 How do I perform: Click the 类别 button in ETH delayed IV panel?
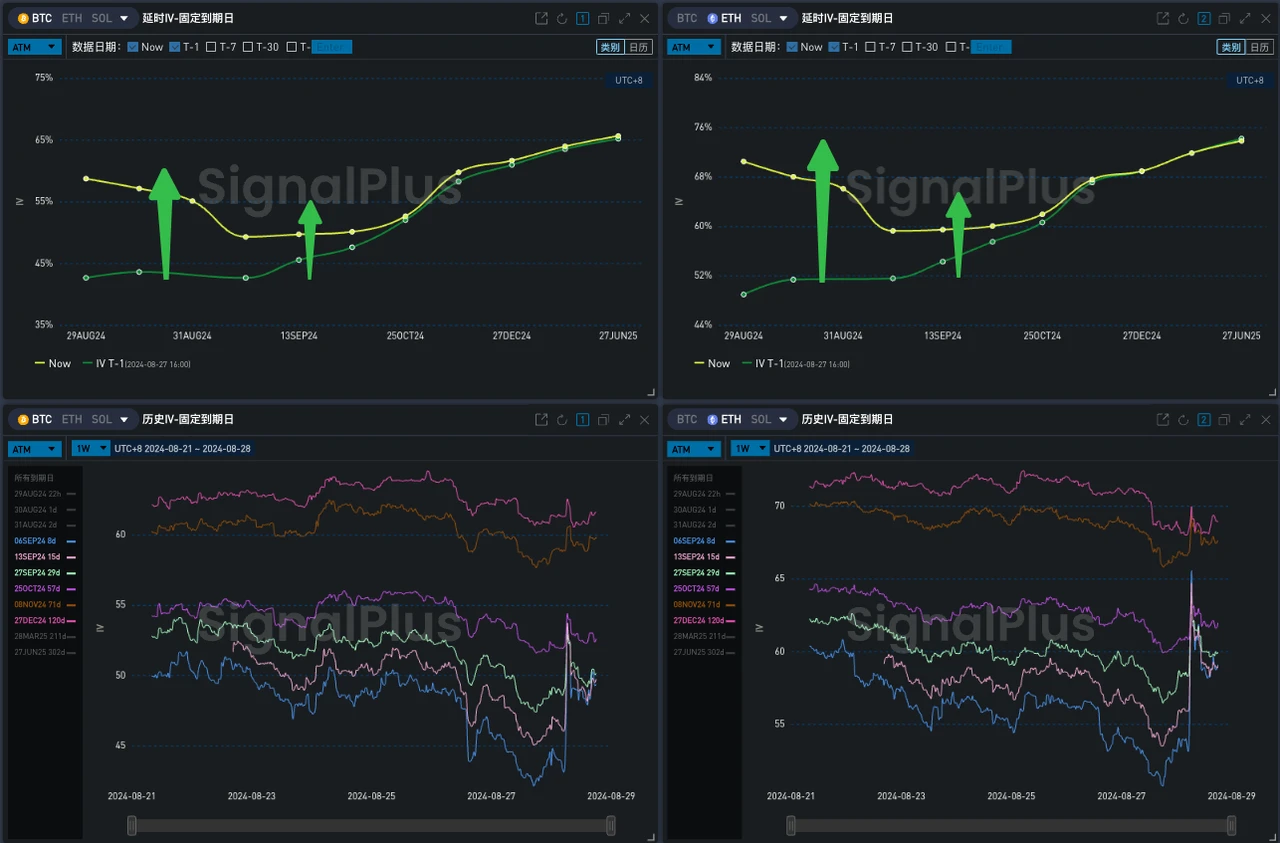pyautogui.click(x=1230, y=47)
